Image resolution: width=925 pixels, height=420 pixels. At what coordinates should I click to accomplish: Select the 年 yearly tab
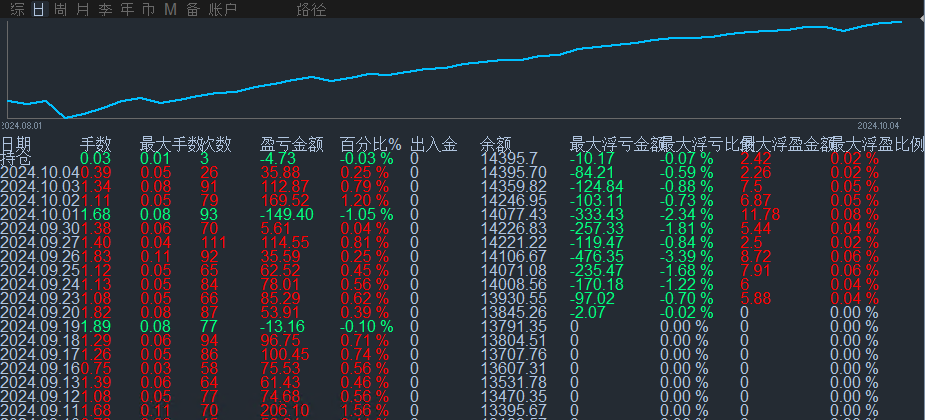click(127, 9)
